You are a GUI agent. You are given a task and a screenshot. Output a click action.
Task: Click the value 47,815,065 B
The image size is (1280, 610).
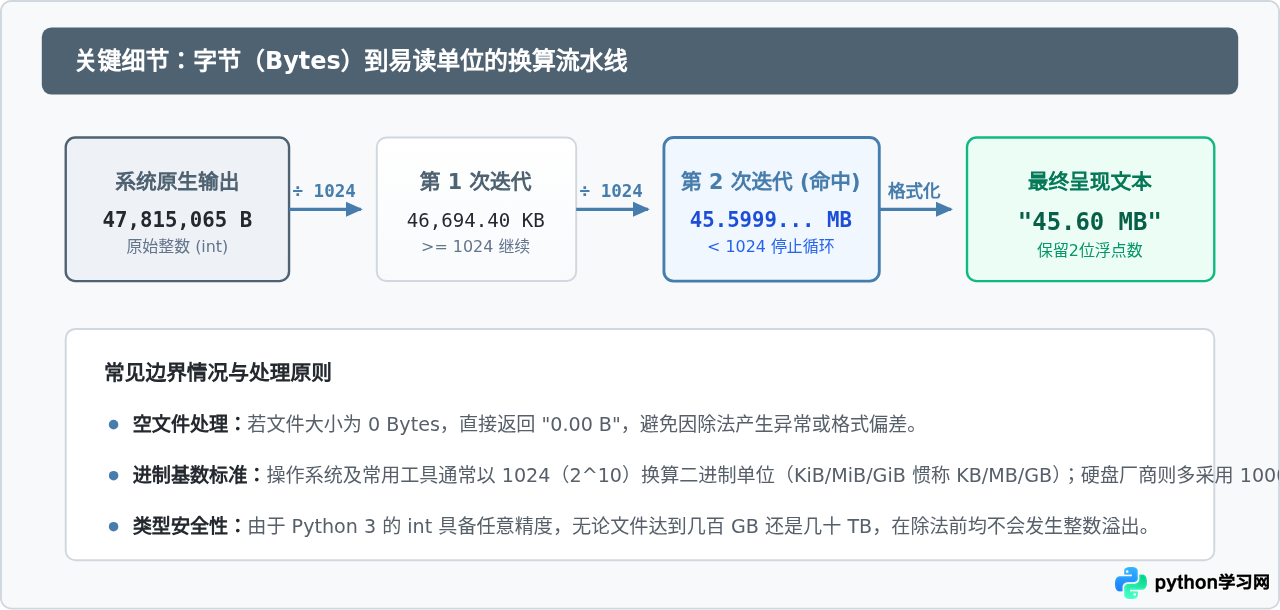(177, 219)
